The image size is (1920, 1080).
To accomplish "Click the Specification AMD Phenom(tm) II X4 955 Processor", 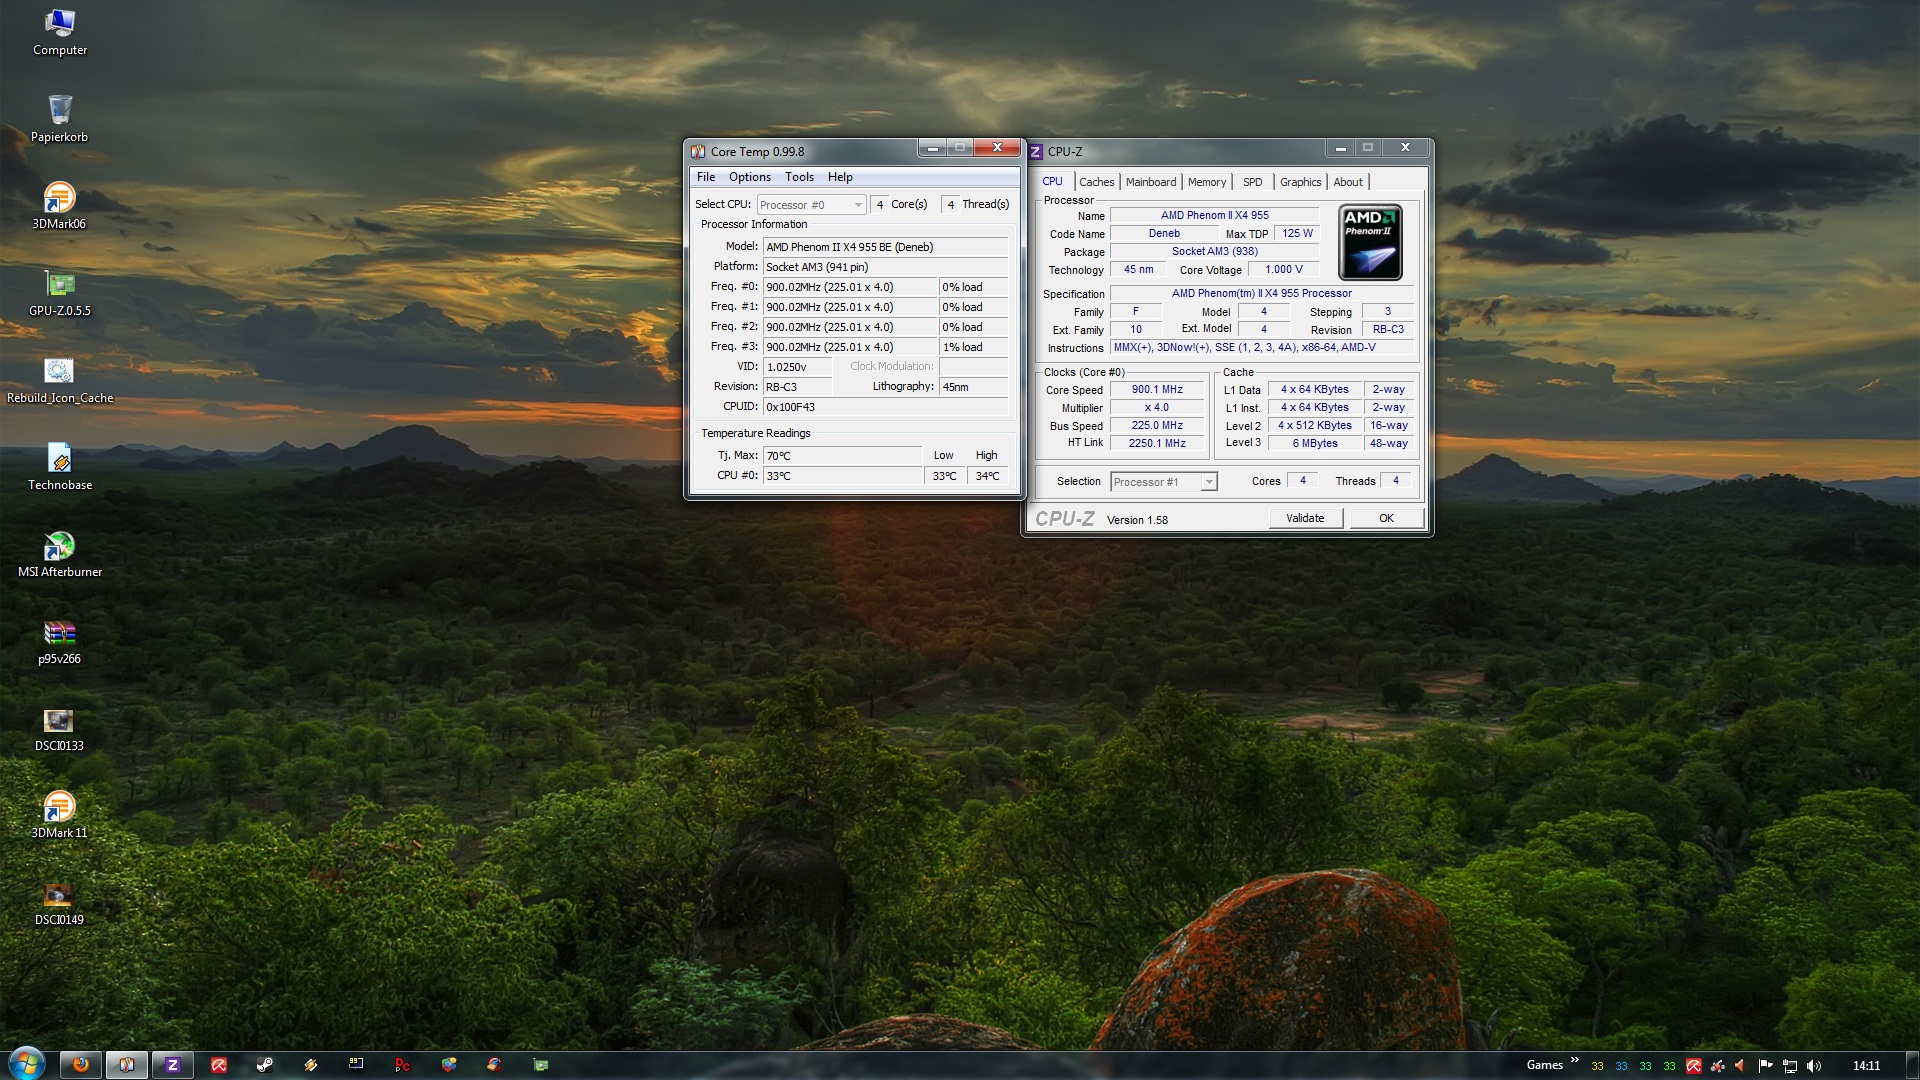I will (x=1262, y=294).
